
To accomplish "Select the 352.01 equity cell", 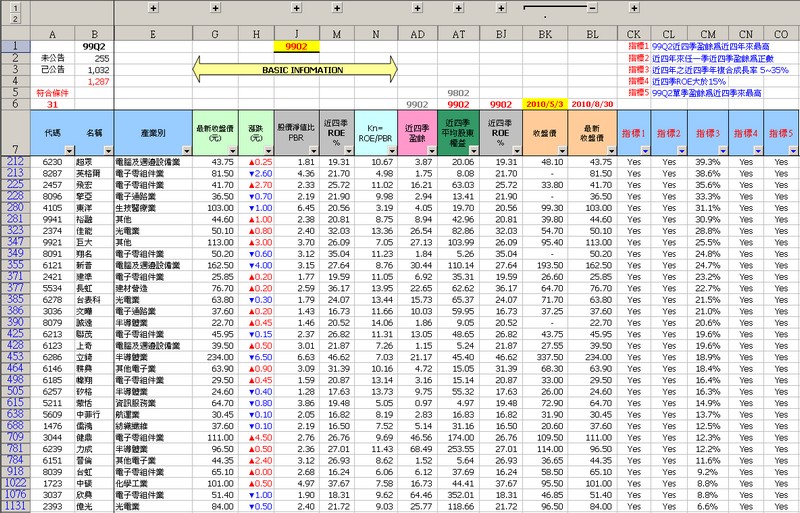I will (x=459, y=495).
